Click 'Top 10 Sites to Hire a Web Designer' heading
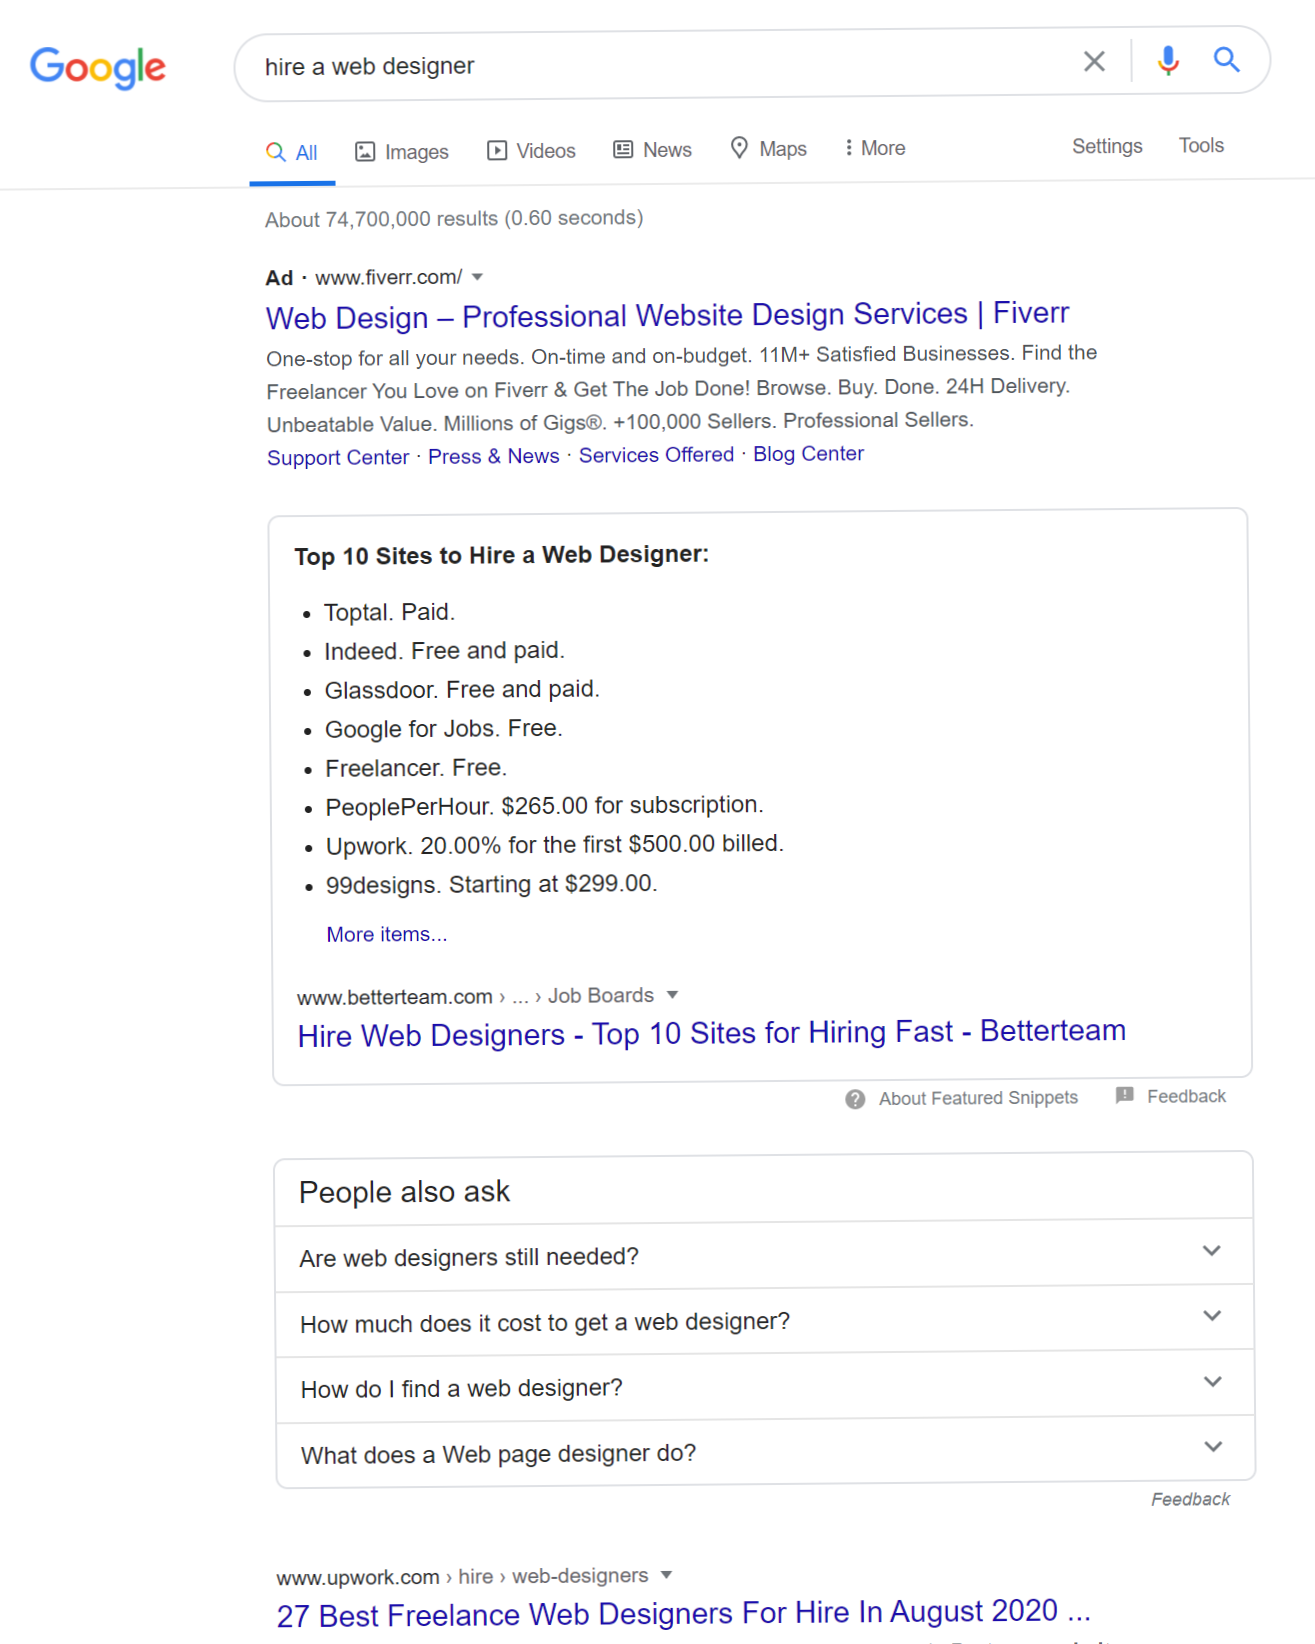 coord(502,555)
